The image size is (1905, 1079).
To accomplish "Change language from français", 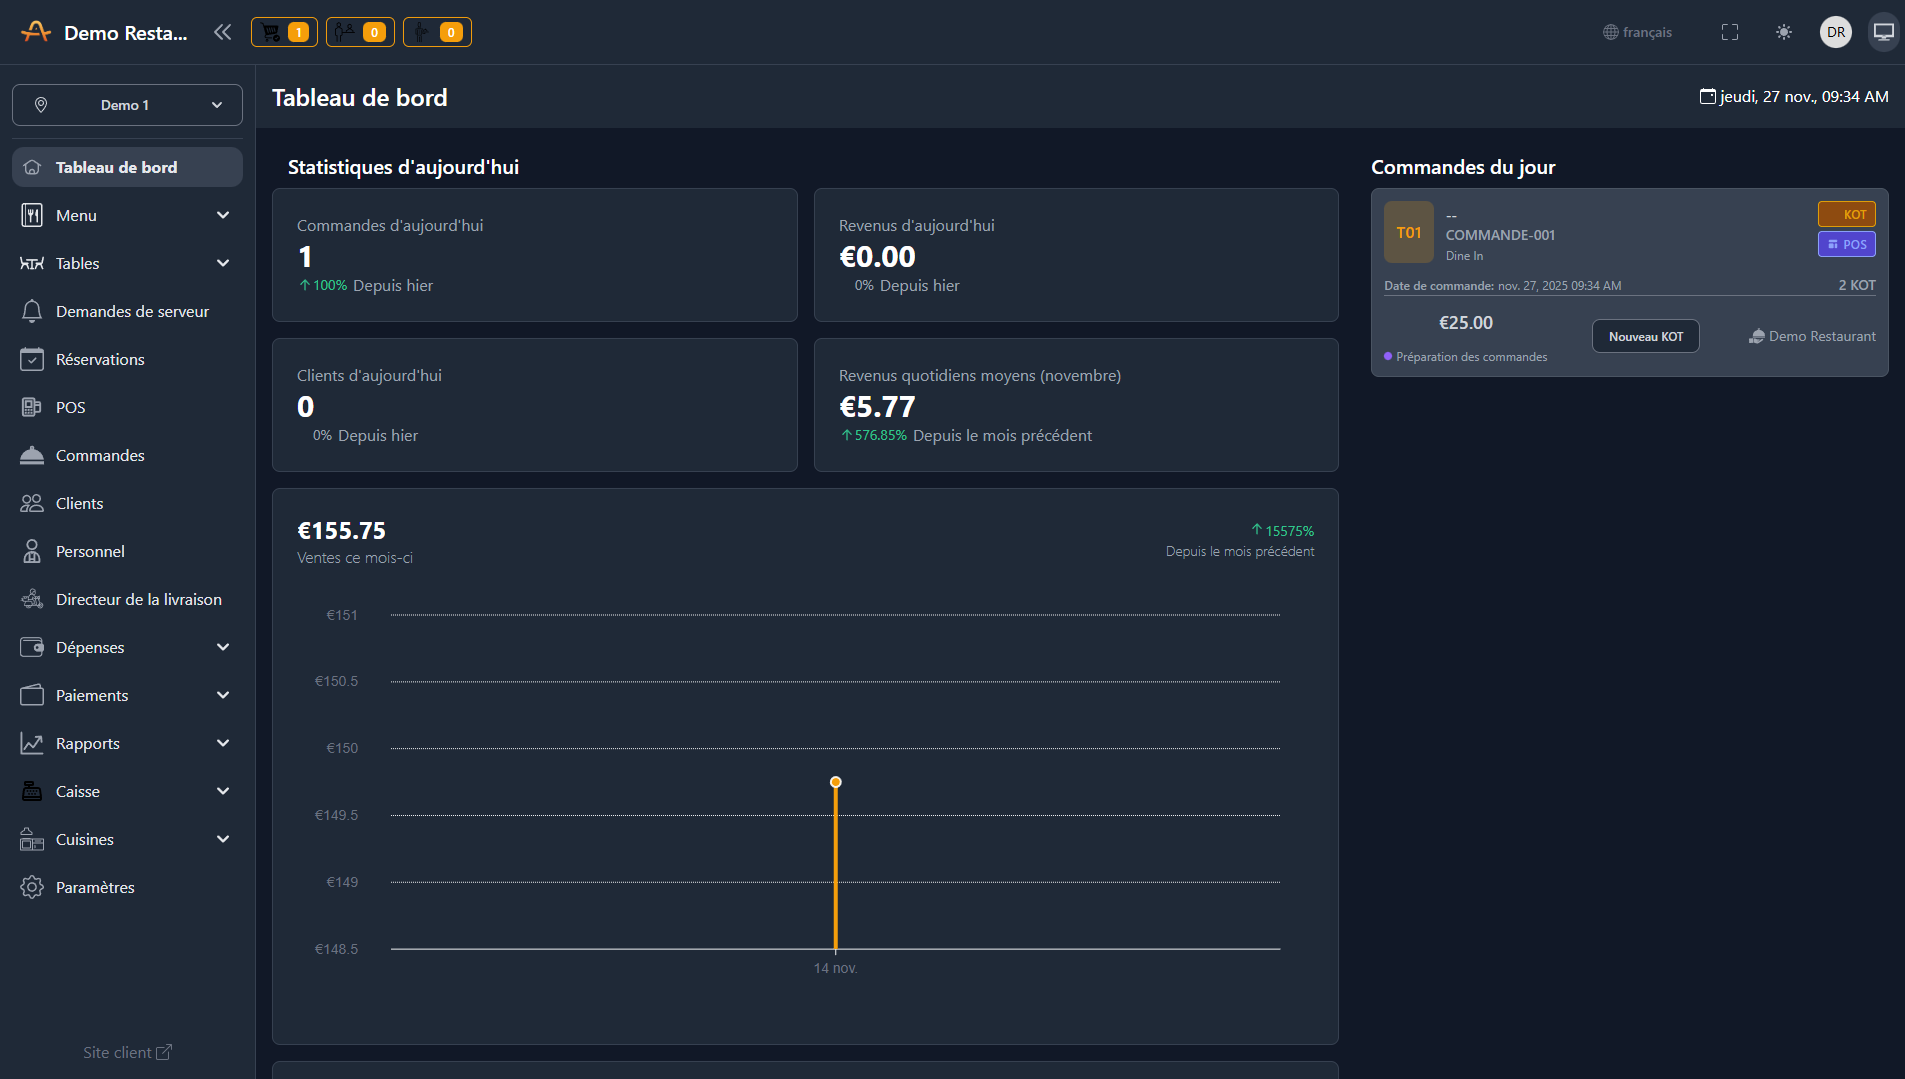I will click(x=1637, y=32).
